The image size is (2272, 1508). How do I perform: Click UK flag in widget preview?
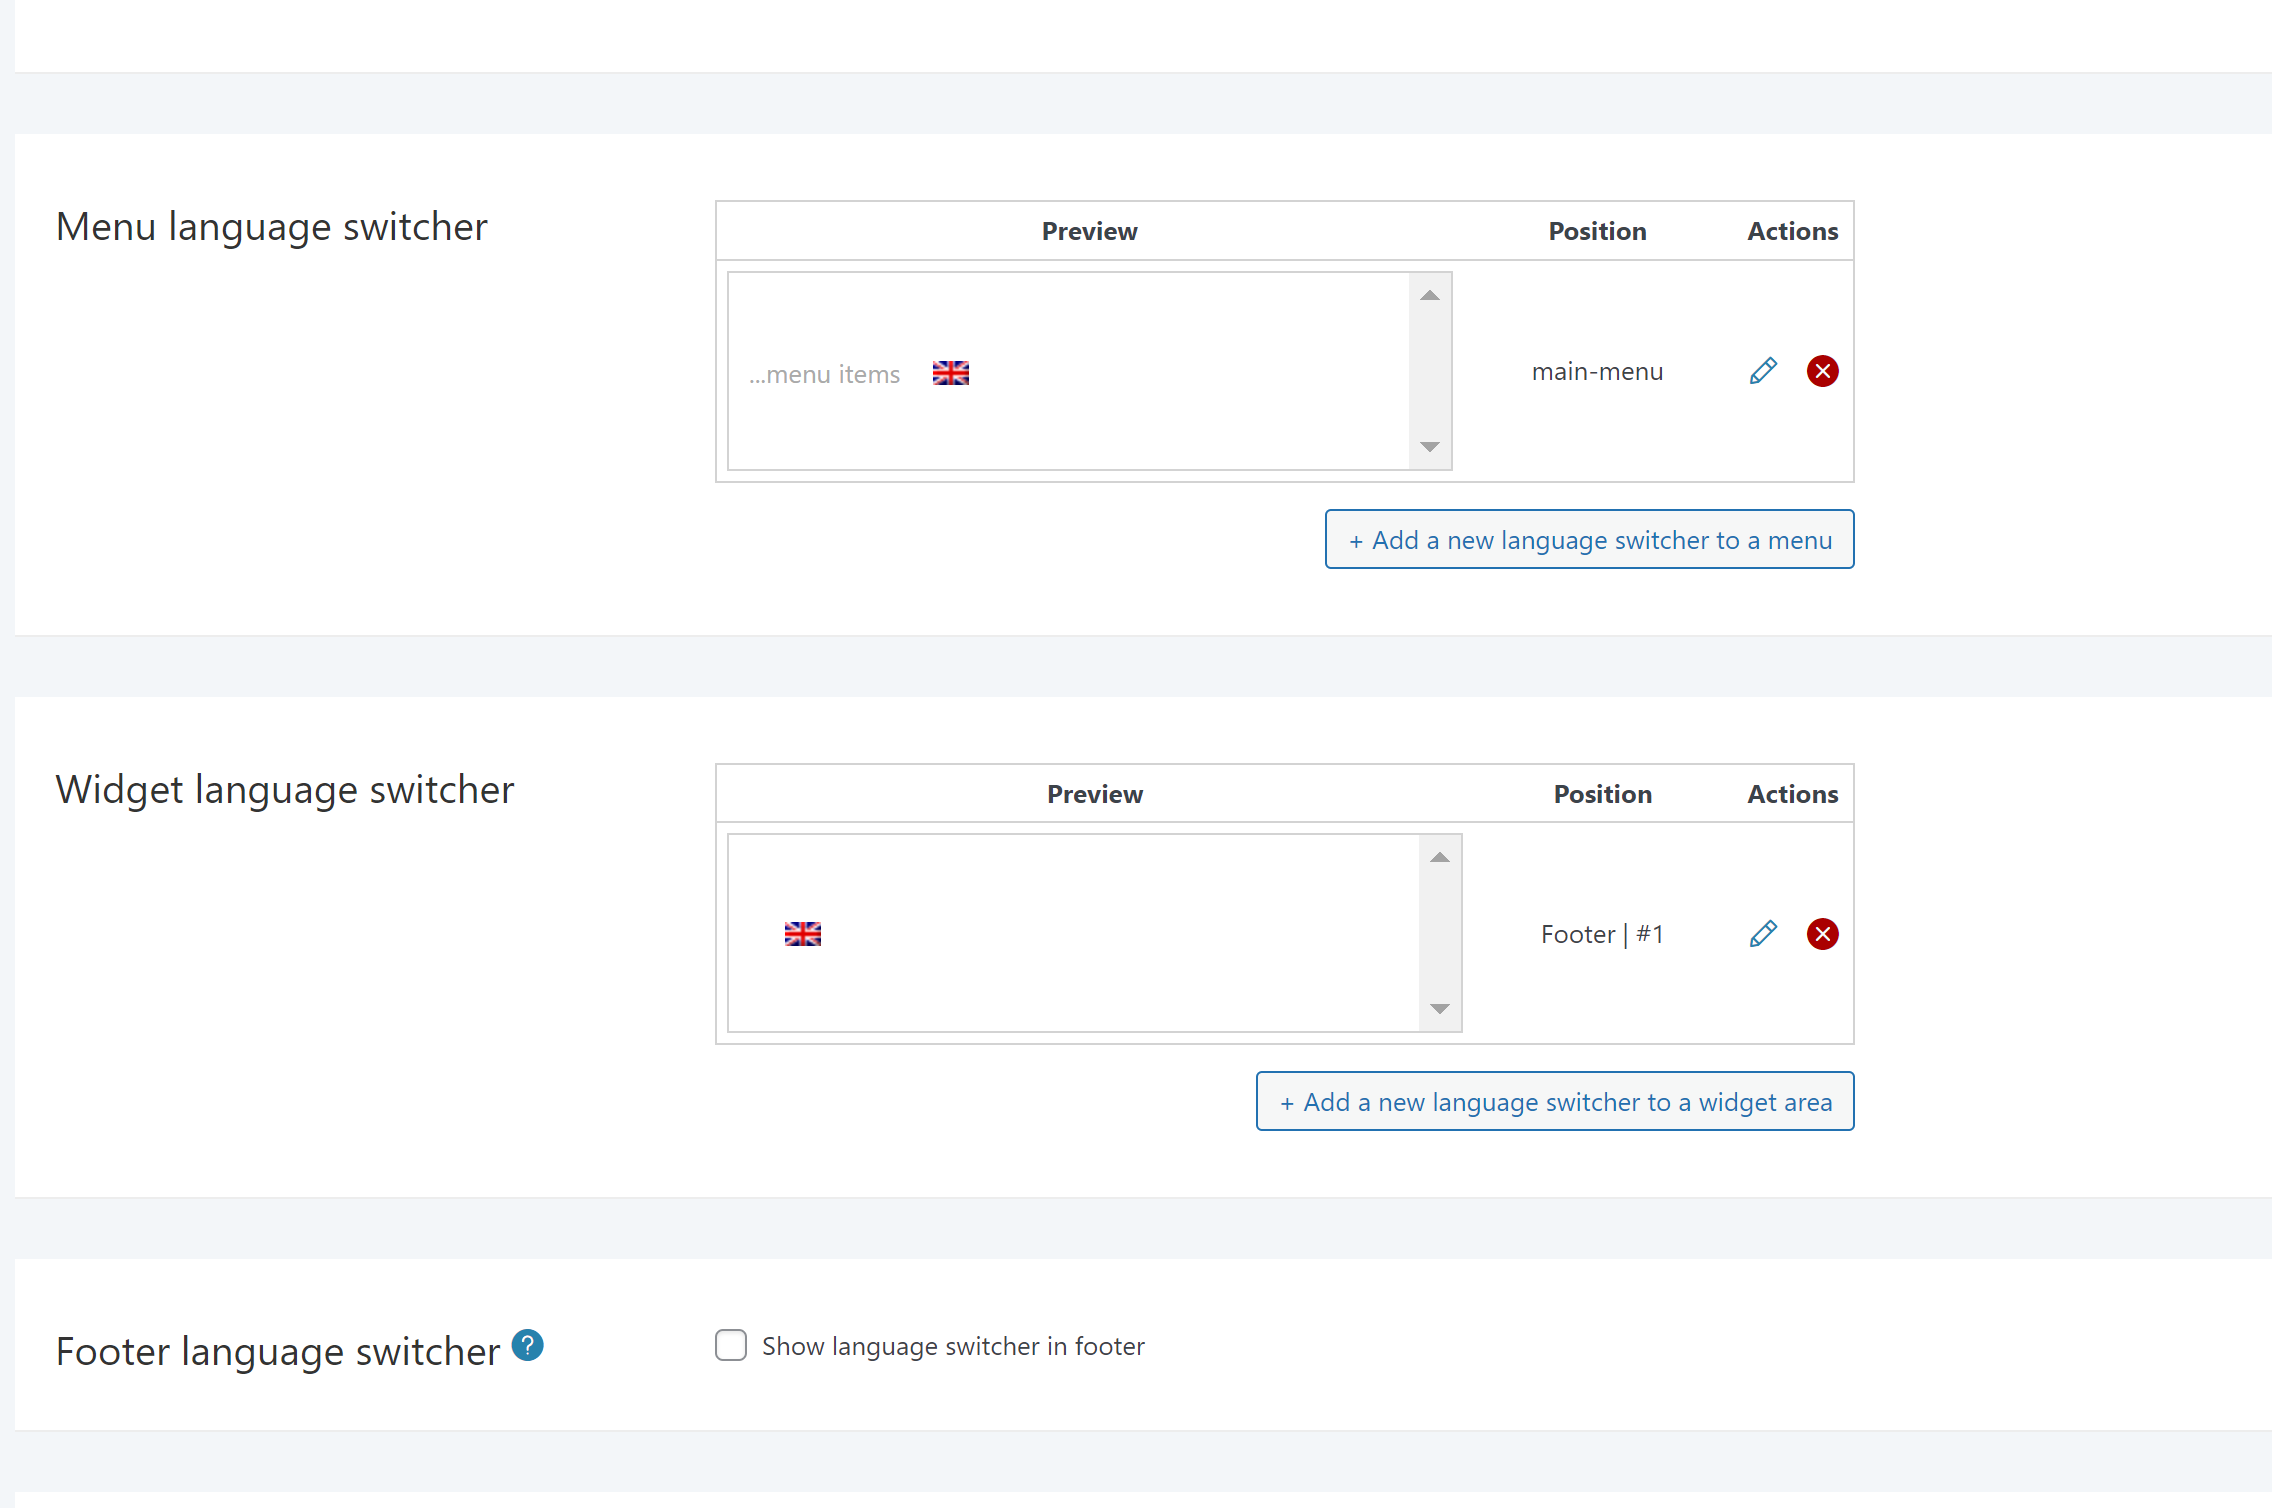[802, 934]
